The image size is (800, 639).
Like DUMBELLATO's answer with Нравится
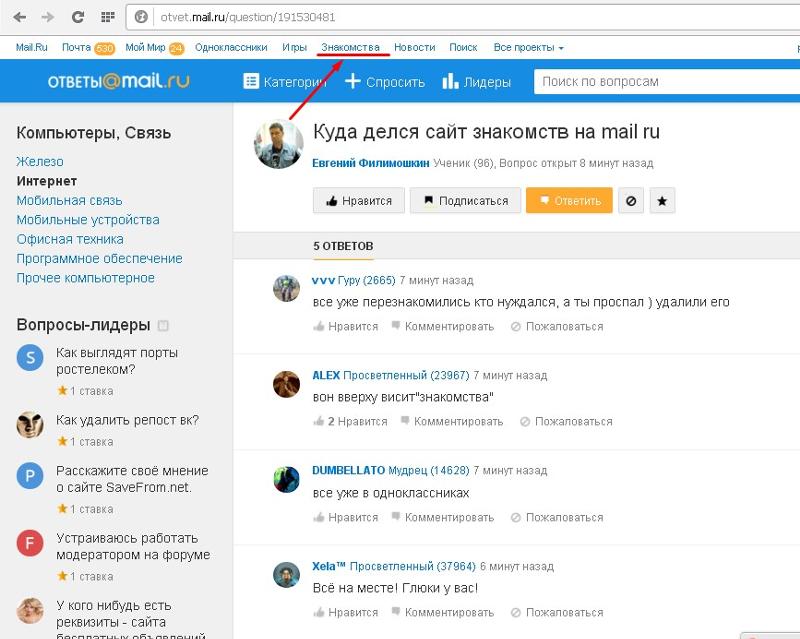click(x=346, y=518)
